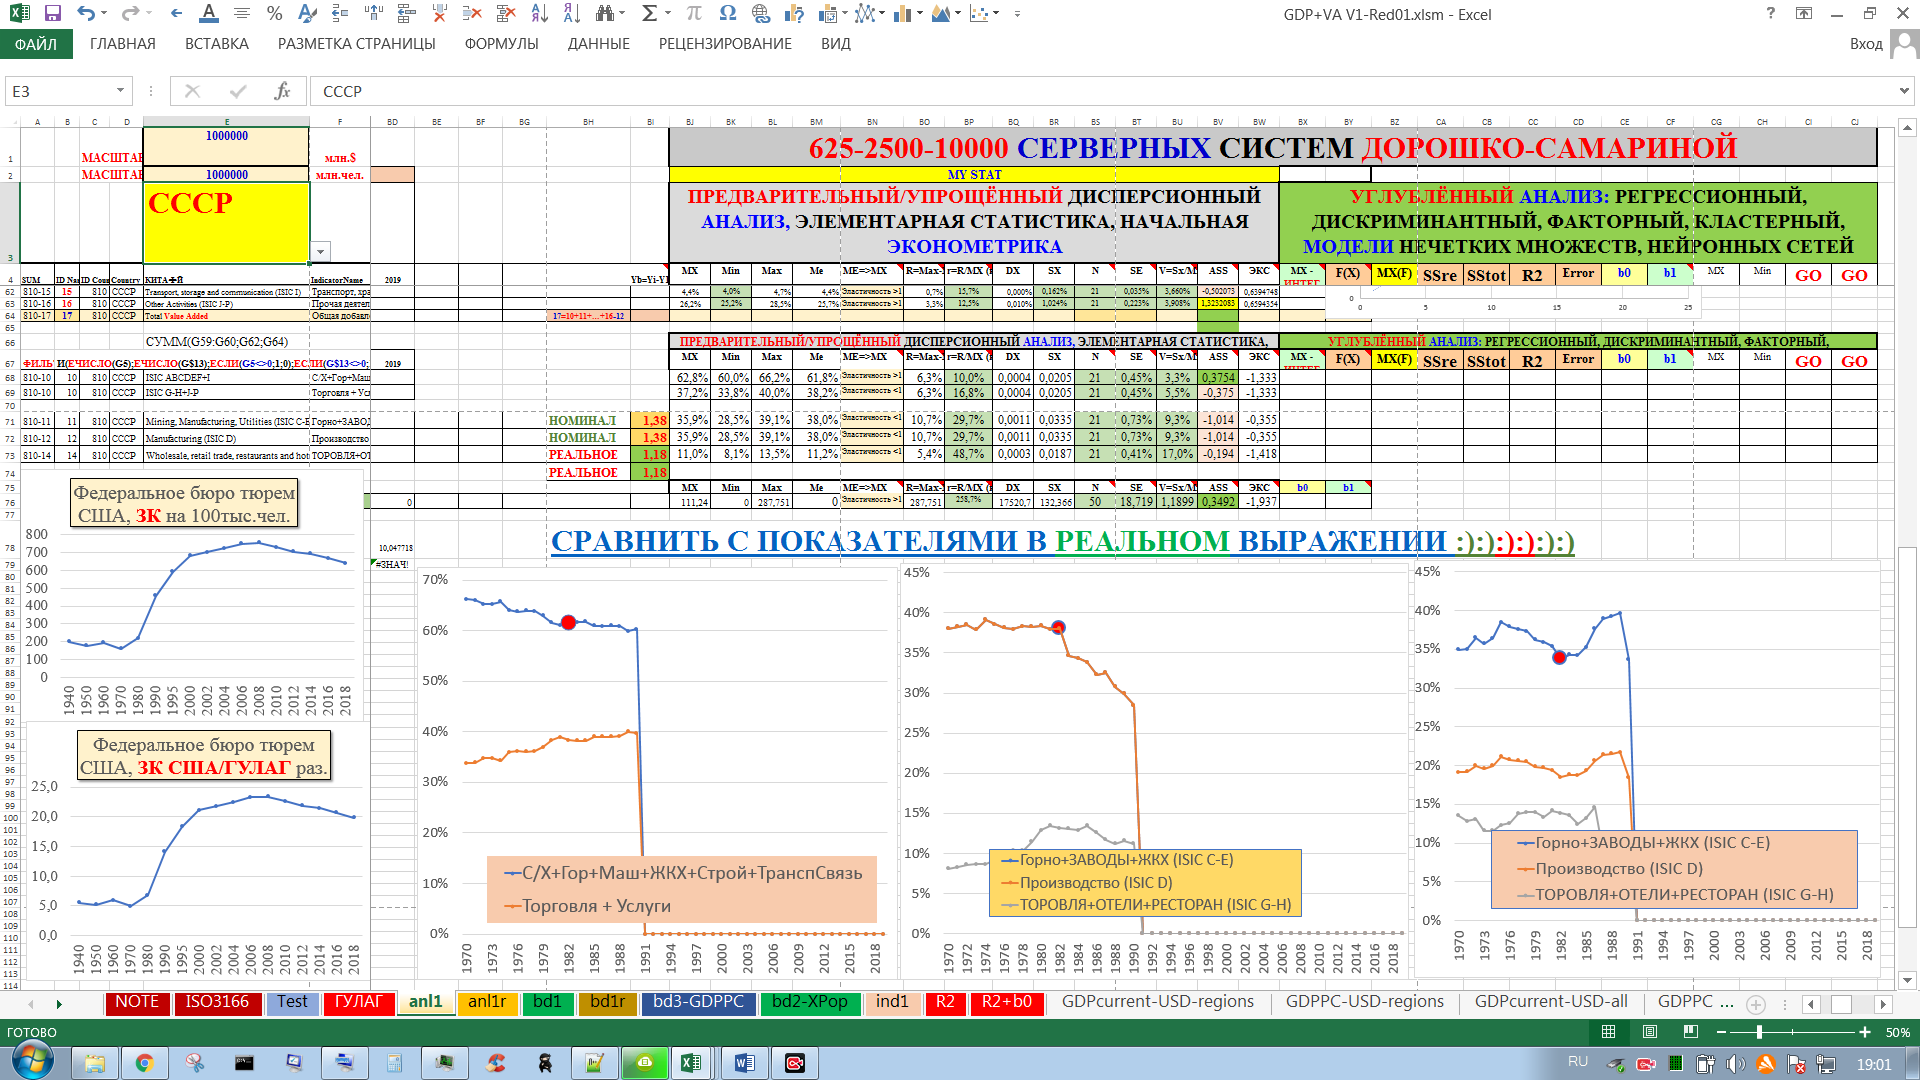Image resolution: width=1920 pixels, height=1080 pixels.
Task: Open dropdown arrow beside СССР cell
Action: point(321,252)
